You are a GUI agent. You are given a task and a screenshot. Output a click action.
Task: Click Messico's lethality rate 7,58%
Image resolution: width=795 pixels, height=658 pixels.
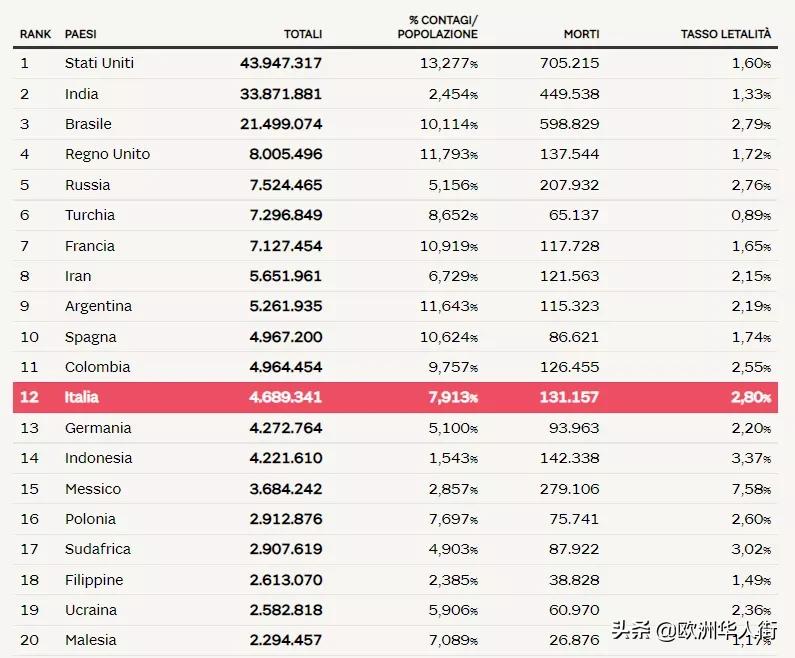751,489
